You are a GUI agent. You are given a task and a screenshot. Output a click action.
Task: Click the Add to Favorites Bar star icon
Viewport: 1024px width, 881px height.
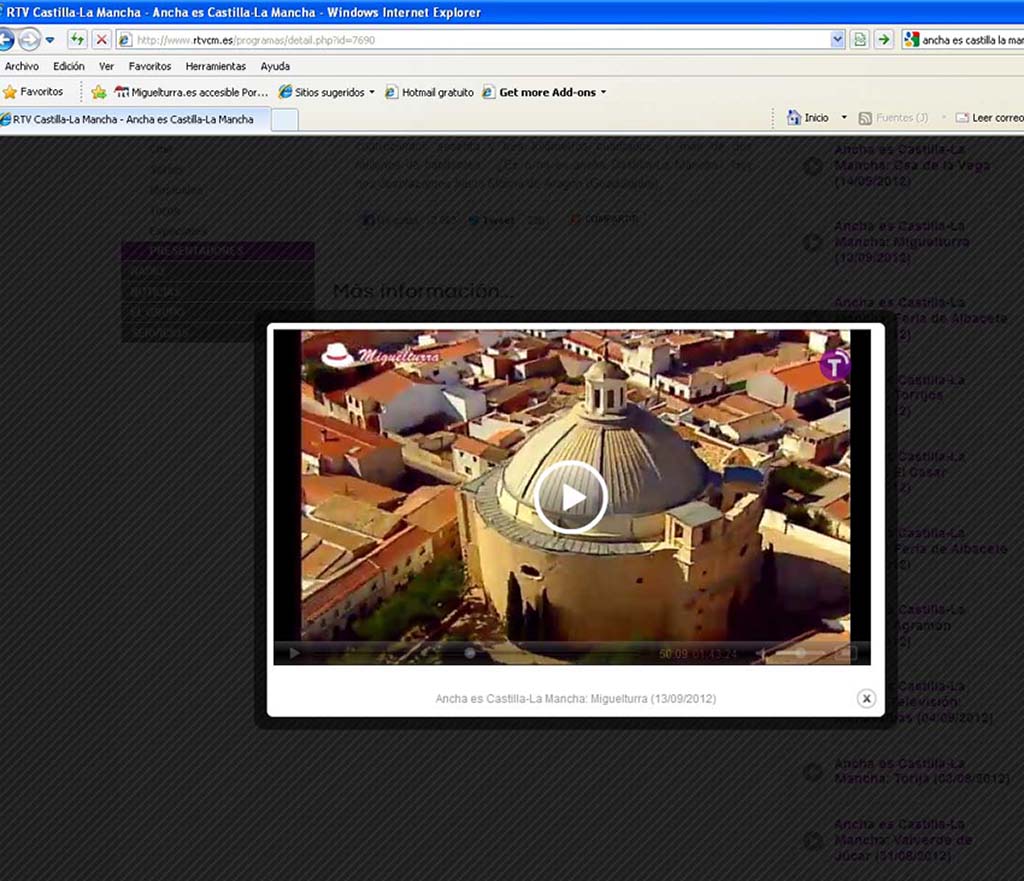pos(98,92)
